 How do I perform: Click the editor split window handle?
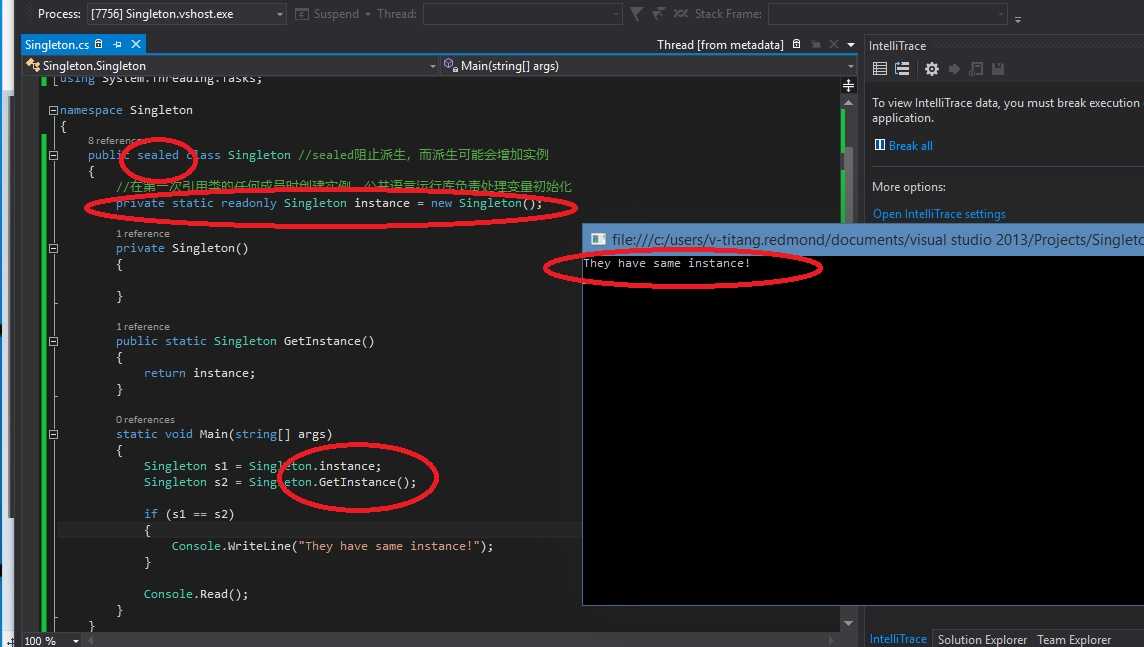tap(849, 86)
